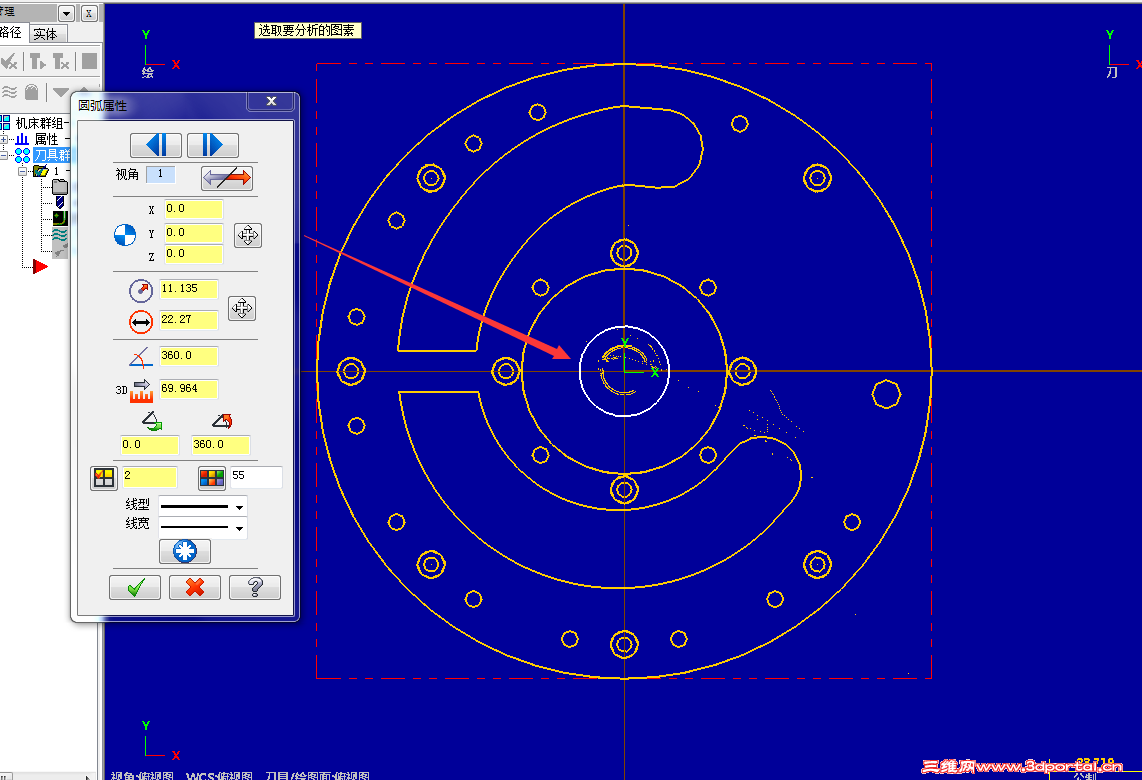
Task: Cancel with the red X button
Action: pyautogui.click(x=194, y=587)
